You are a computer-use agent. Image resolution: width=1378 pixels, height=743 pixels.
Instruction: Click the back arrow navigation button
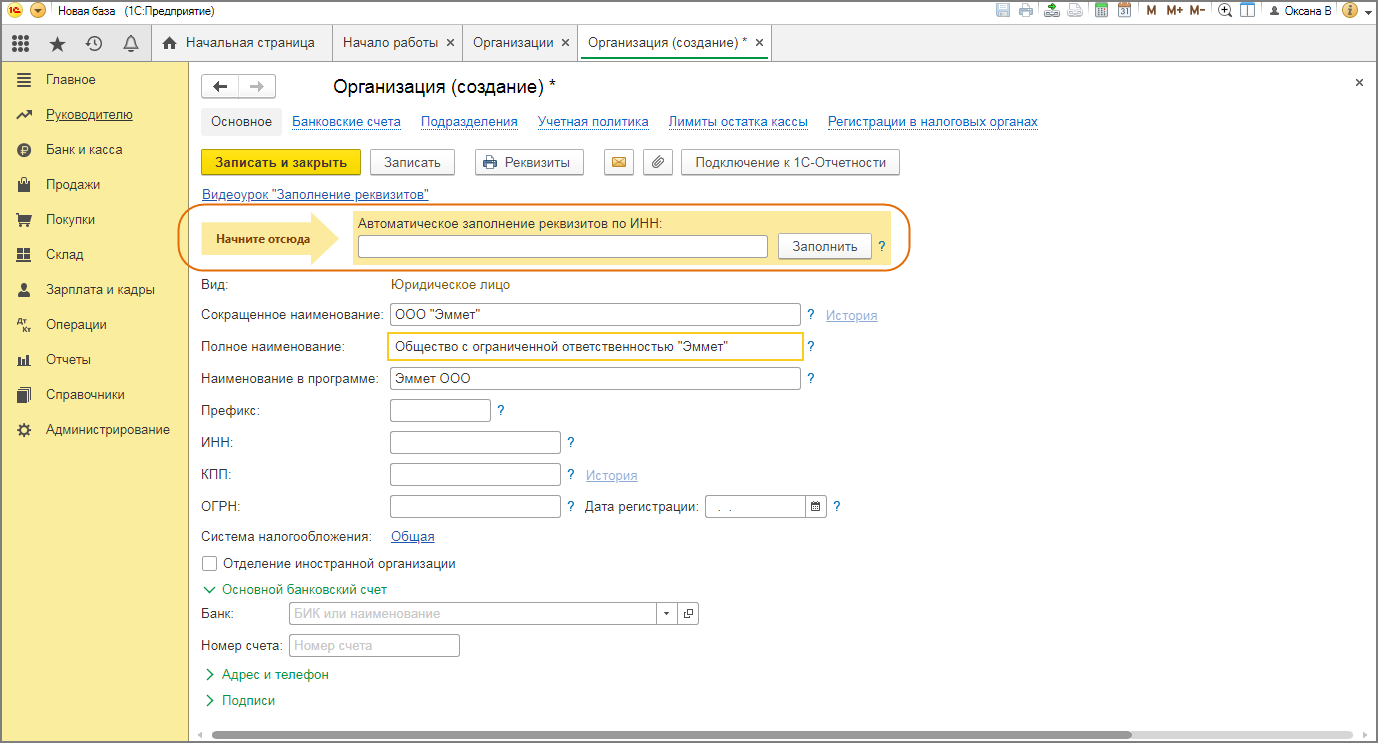tap(220, 86)
